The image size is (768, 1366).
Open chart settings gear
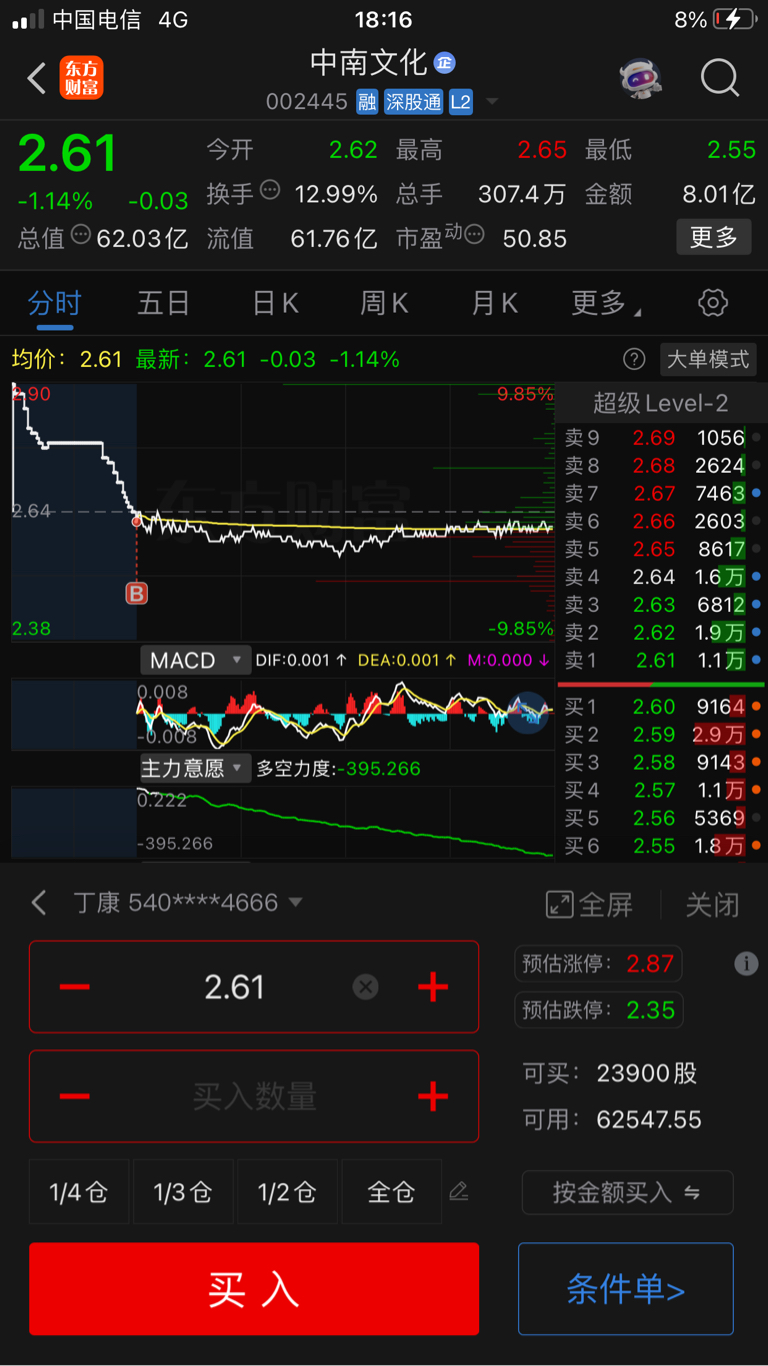[713, 303]
